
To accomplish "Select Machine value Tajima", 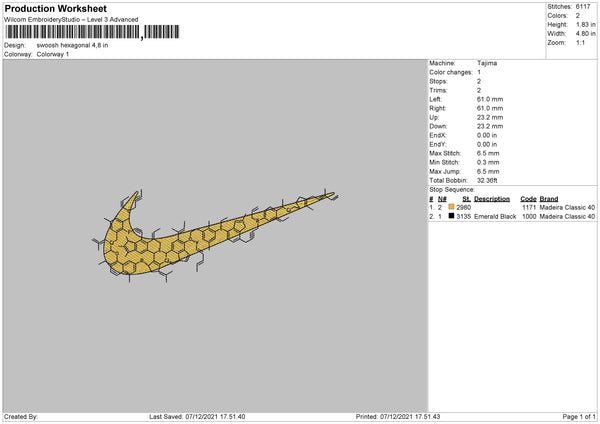I will tap(487, 63).
